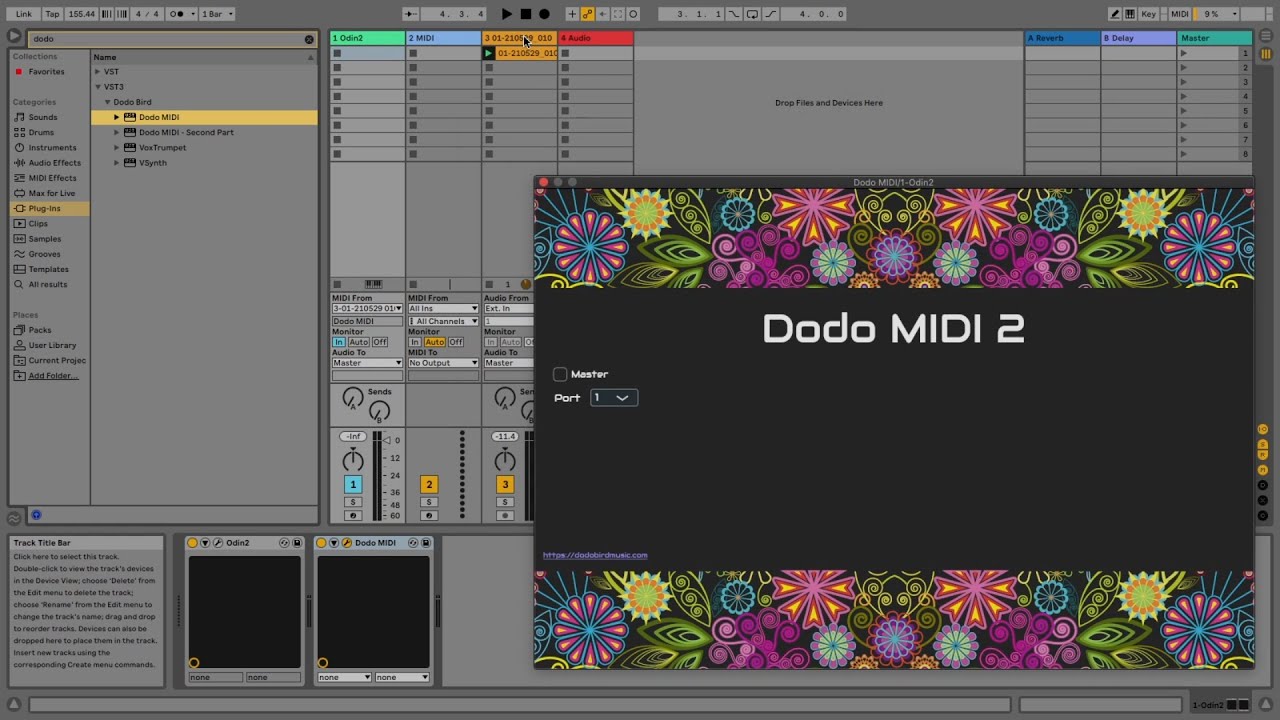
Task: Toggle Draw Mode pencil icon
Action: (x=1115, y=14)
